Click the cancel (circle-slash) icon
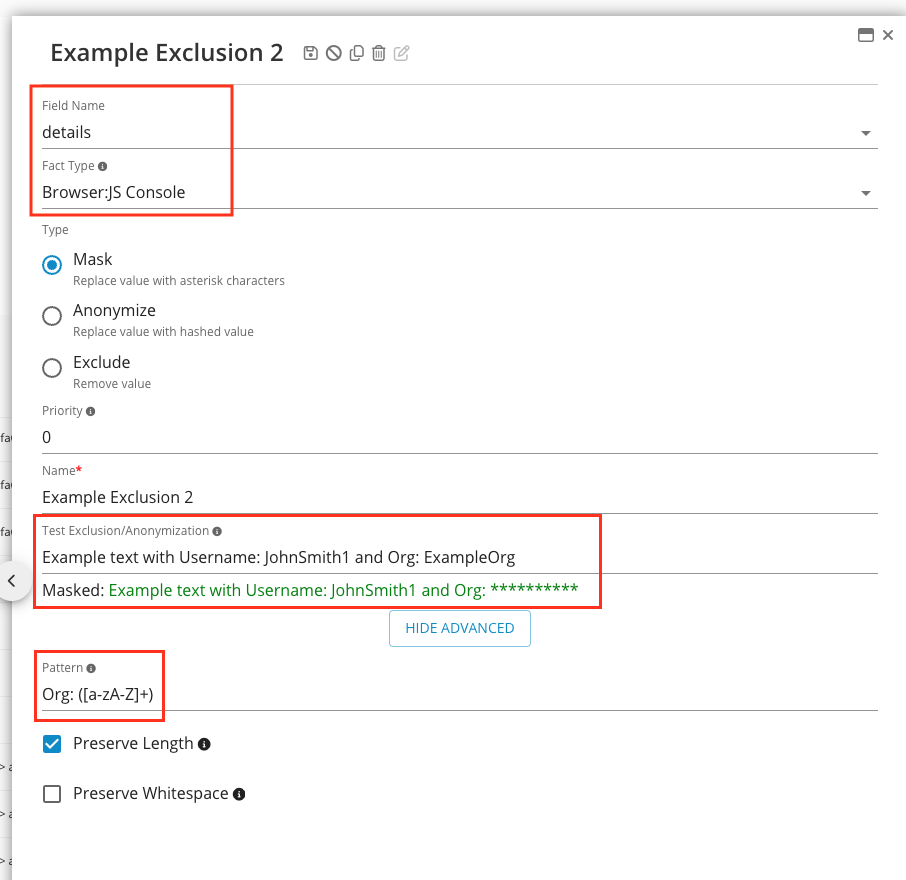 tap(333, 54)
